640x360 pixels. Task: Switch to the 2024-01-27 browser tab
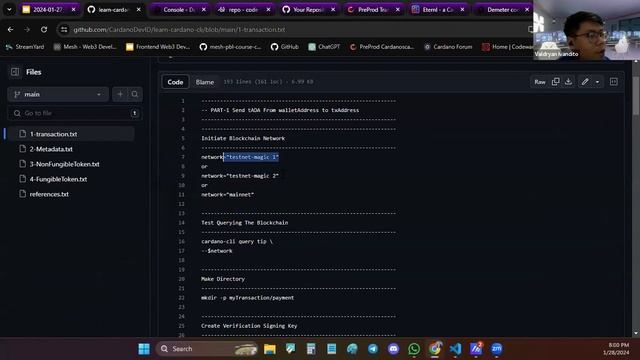pyautogui.click(x=49, y=9)
